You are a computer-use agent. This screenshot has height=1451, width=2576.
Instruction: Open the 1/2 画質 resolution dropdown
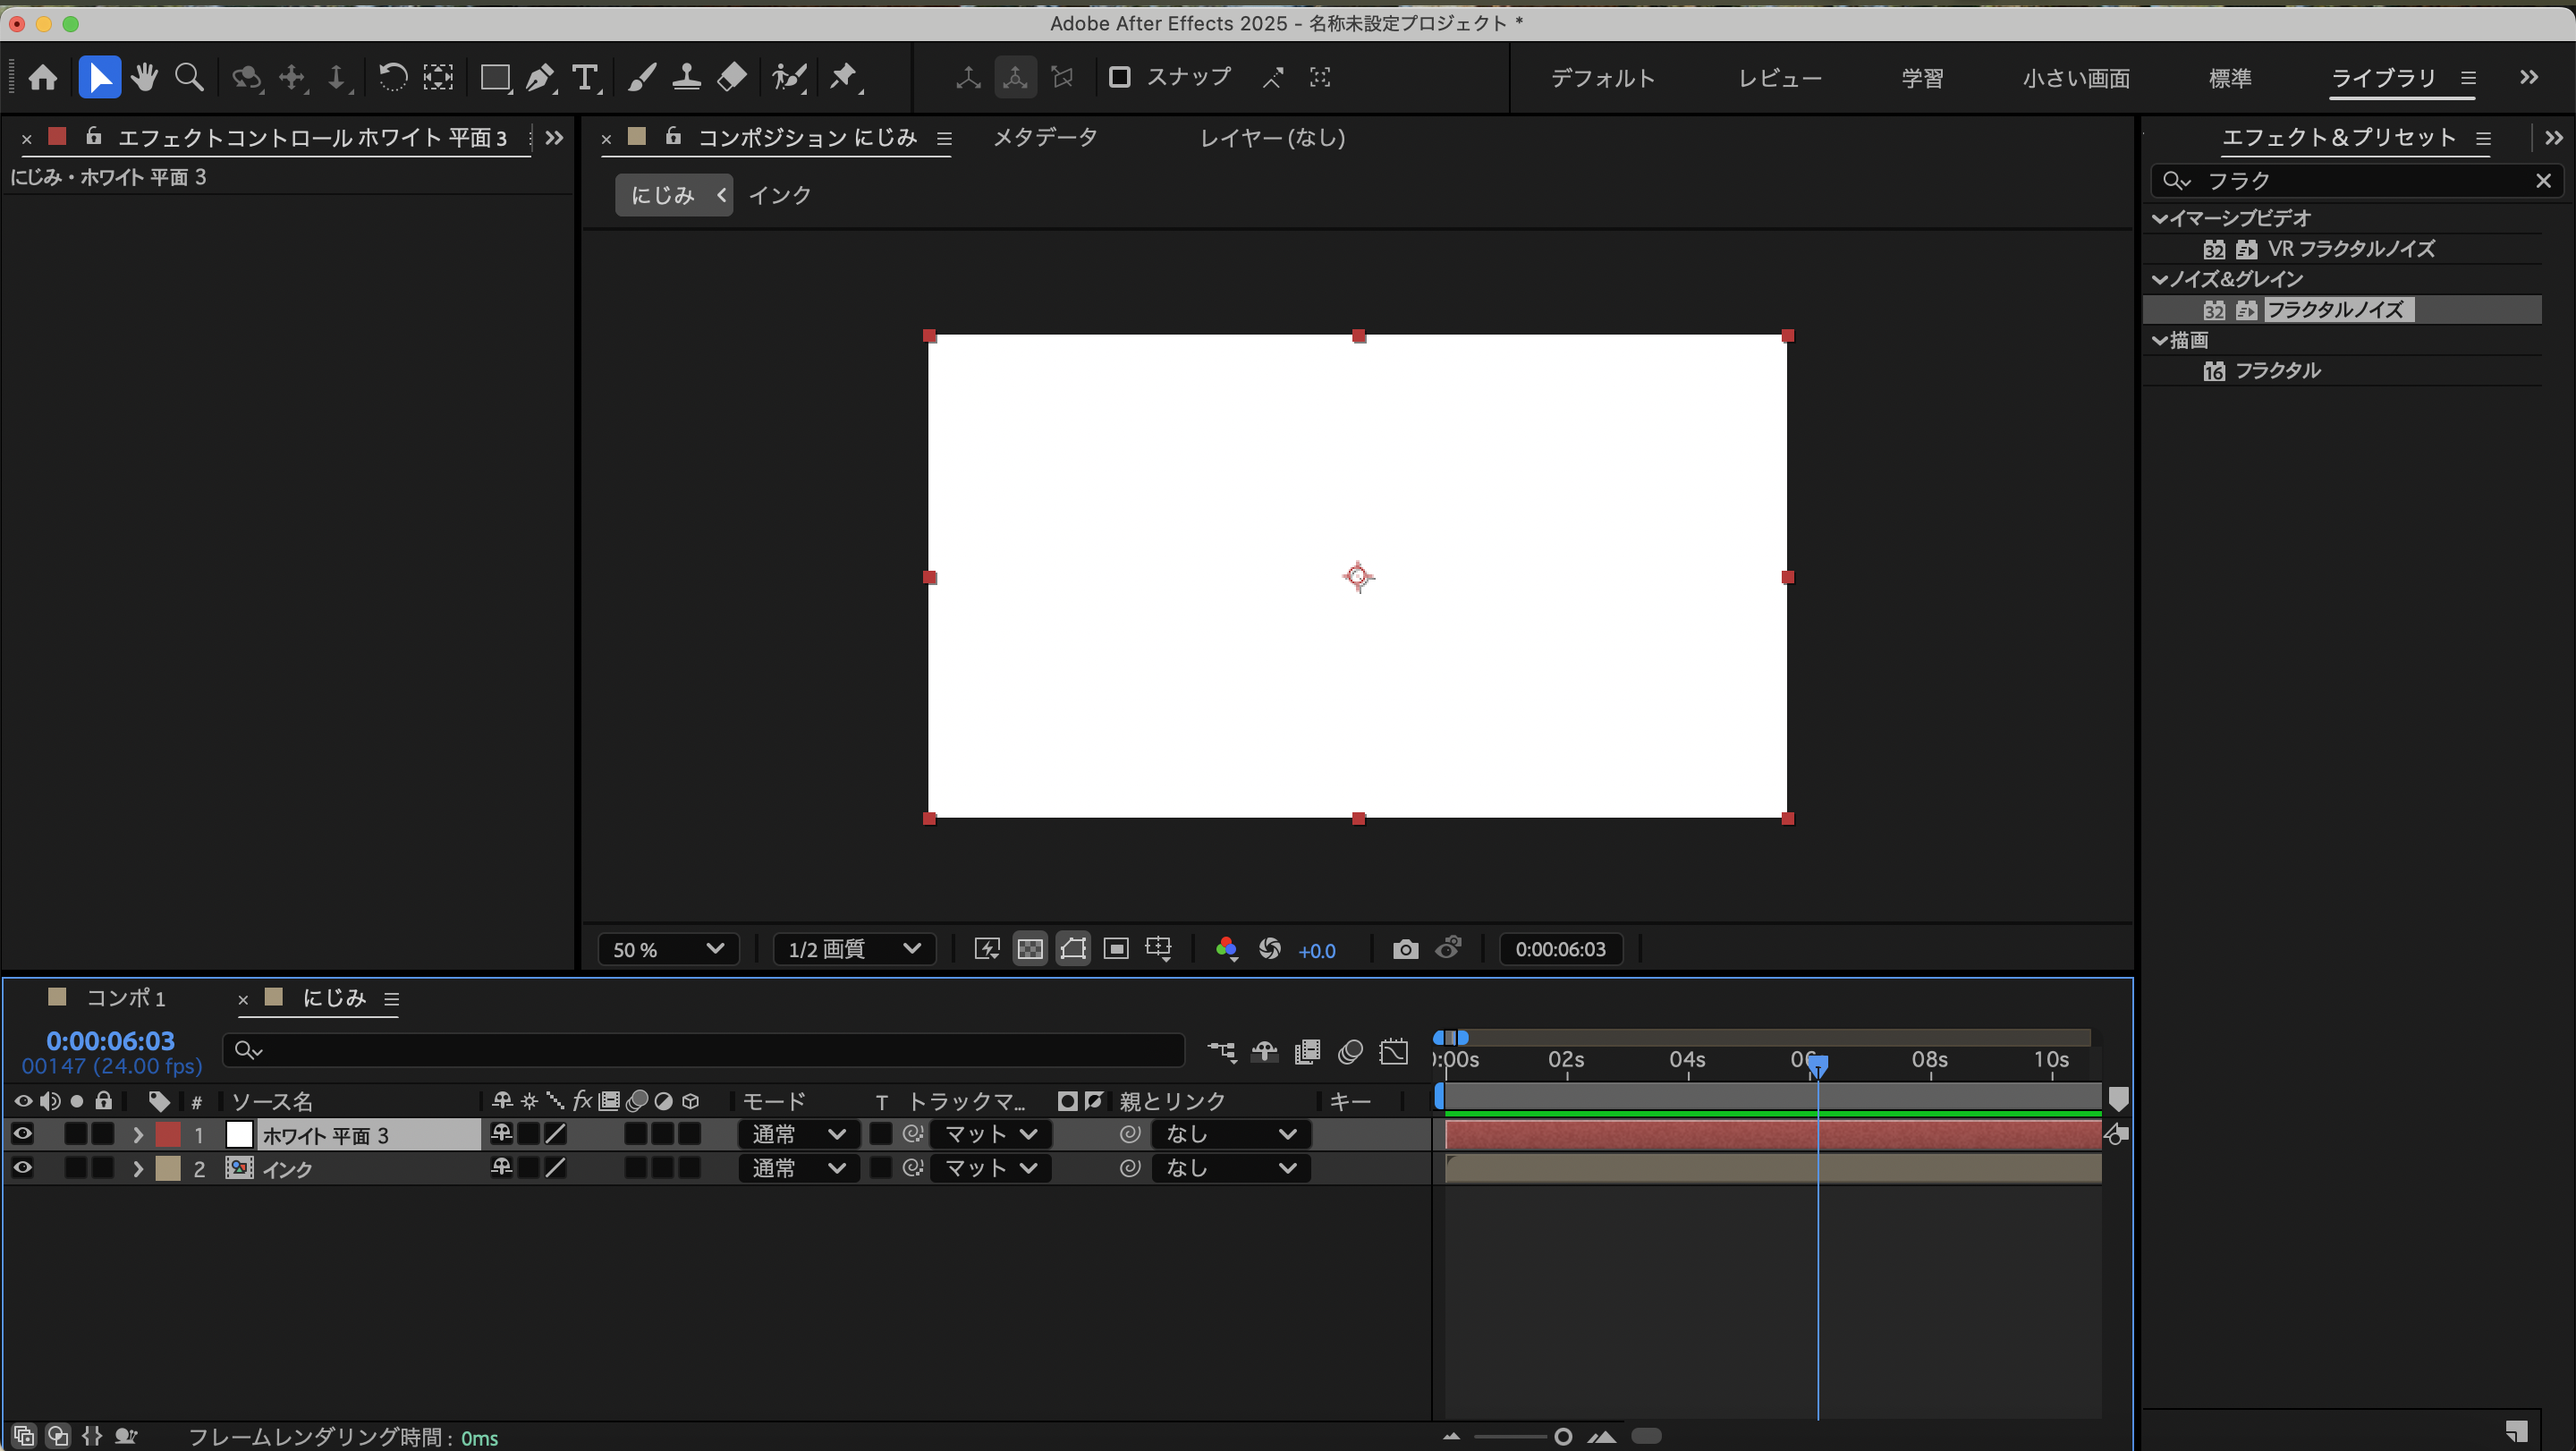click(x=853, y=949)
